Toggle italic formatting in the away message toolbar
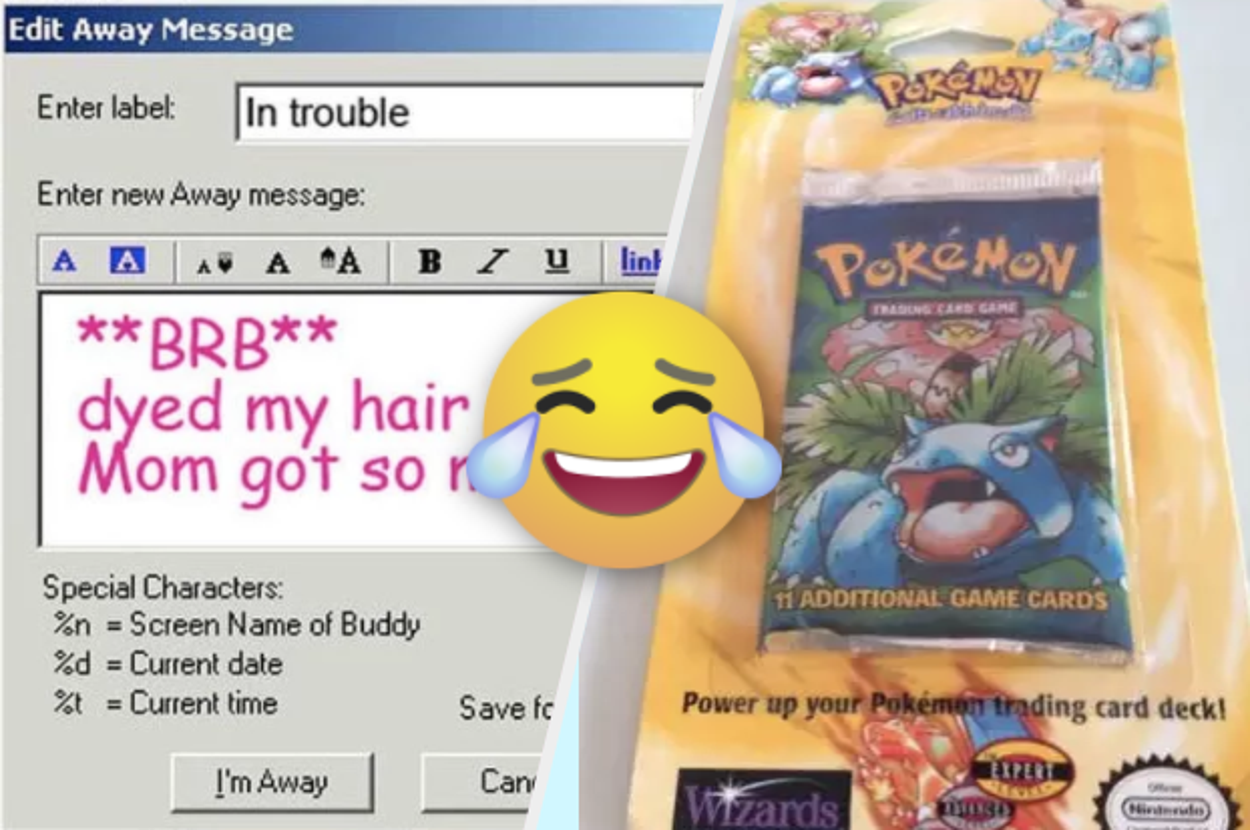Image resolution: width=1250 pixels, height=830 pixels. click(492, 262)
